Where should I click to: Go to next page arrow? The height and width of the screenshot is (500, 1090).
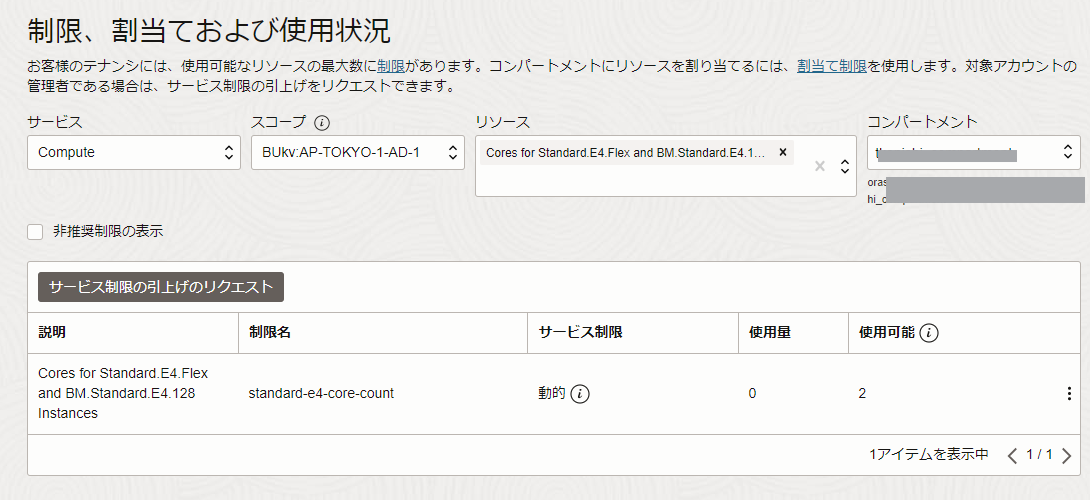[1066, 456]
